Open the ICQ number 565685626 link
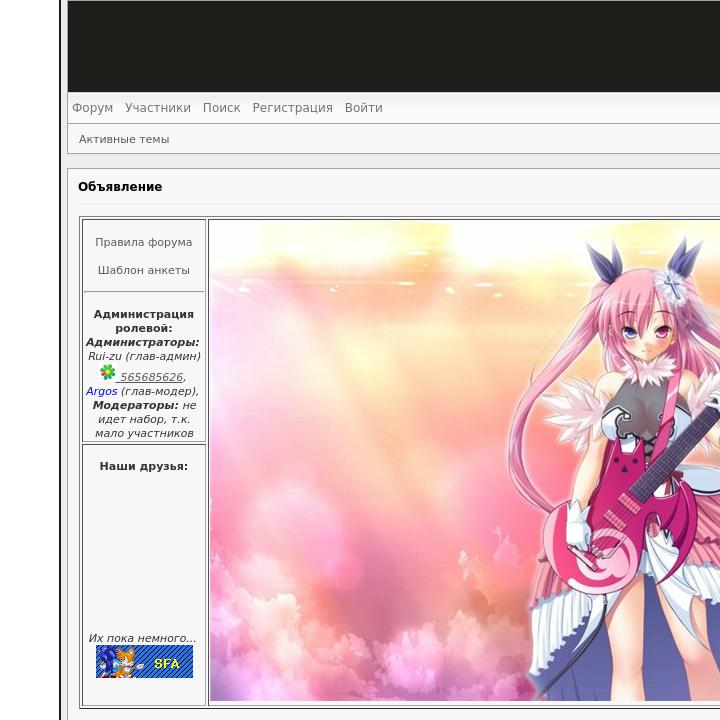The height and width of the screenshot is (720, 720). (151, 377)
